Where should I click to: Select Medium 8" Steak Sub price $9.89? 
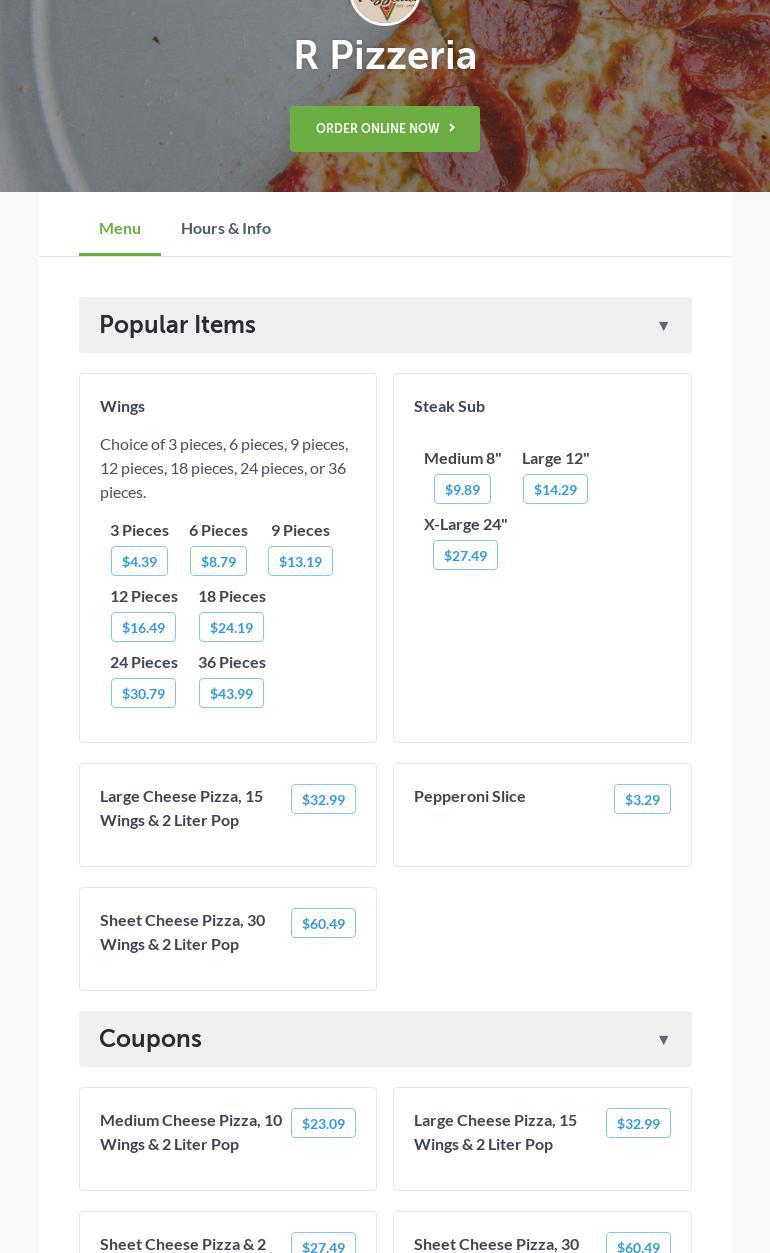click(462, 489)
